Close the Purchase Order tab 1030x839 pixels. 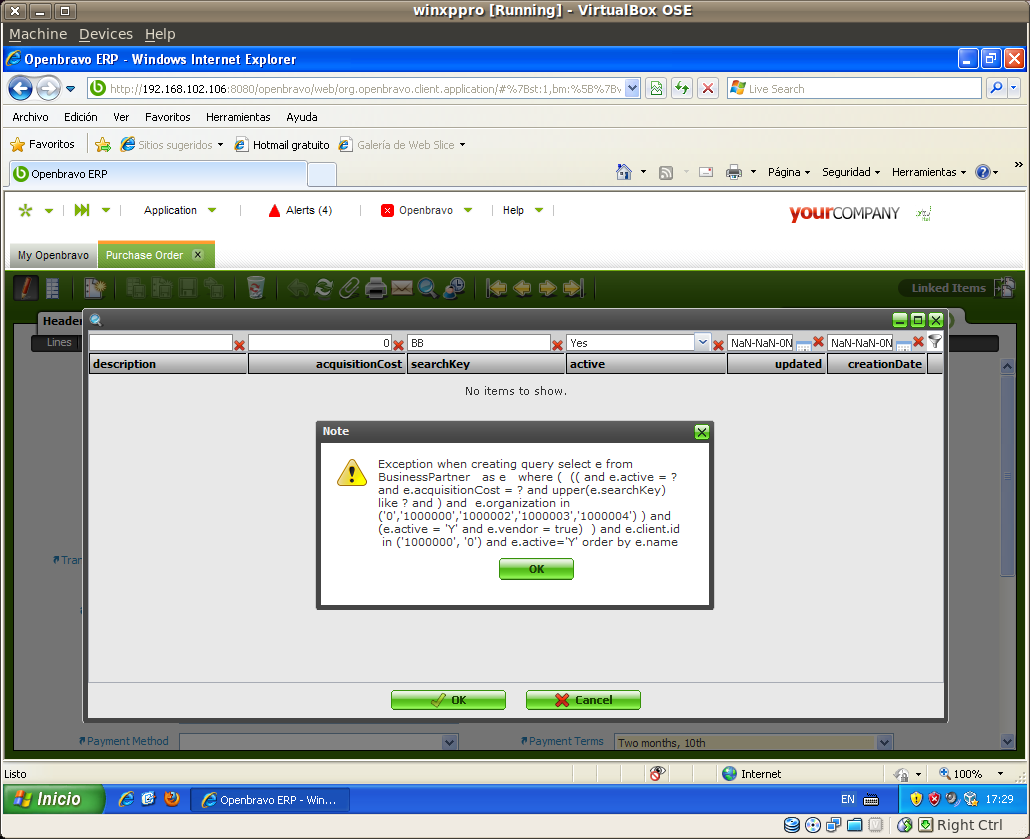pos(198,254)
